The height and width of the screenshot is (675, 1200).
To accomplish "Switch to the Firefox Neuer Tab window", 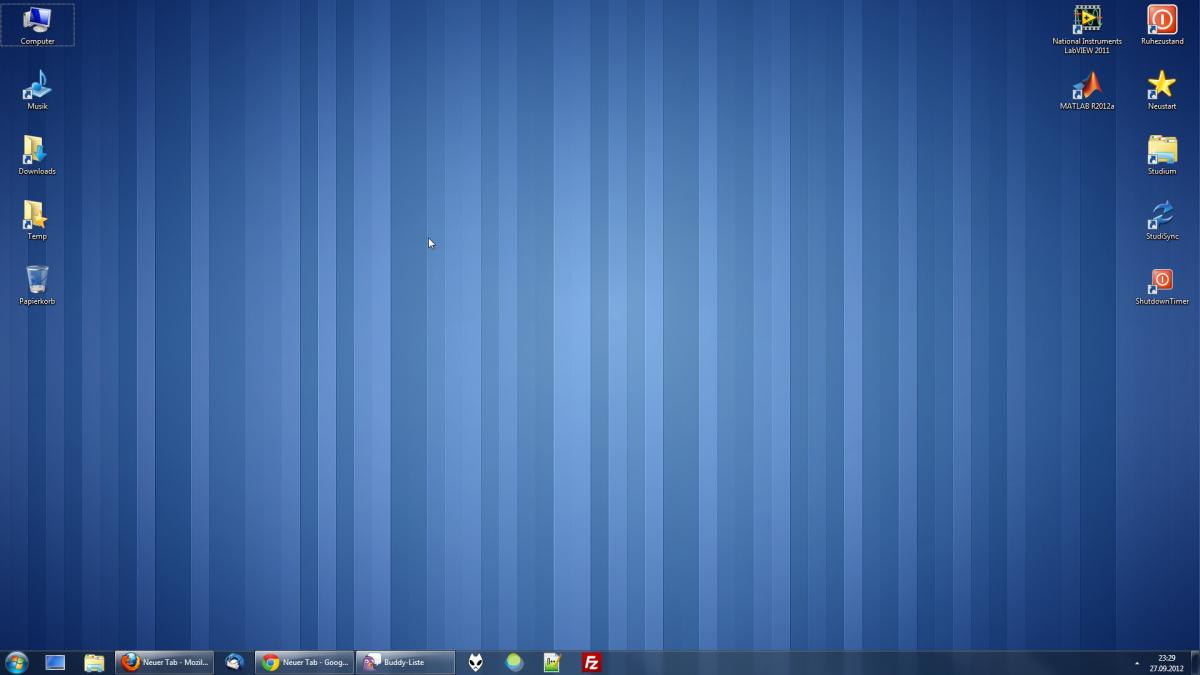I will (x=165, y=662).
